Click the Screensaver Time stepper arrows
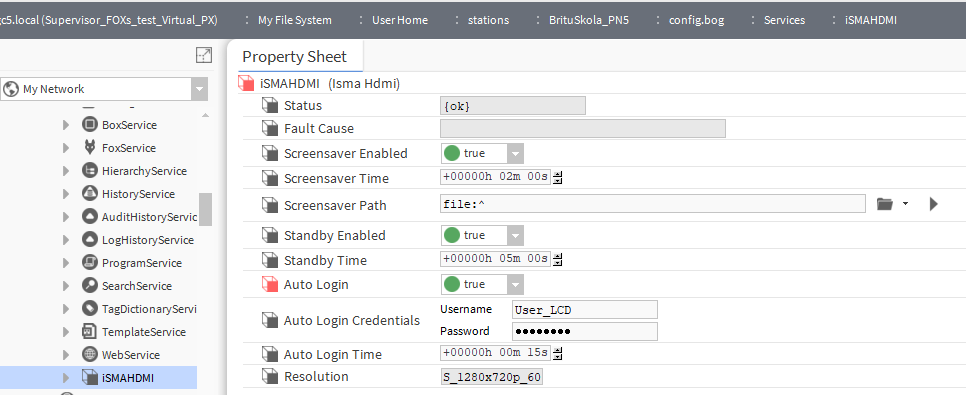966x395 pixels. (x=558, y=178)
